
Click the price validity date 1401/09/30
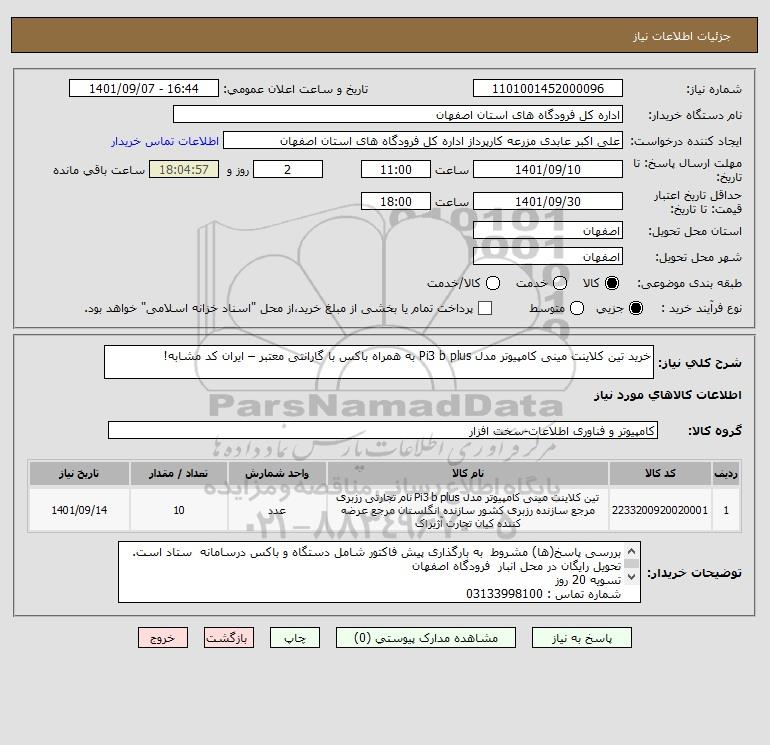click(548, 202)
